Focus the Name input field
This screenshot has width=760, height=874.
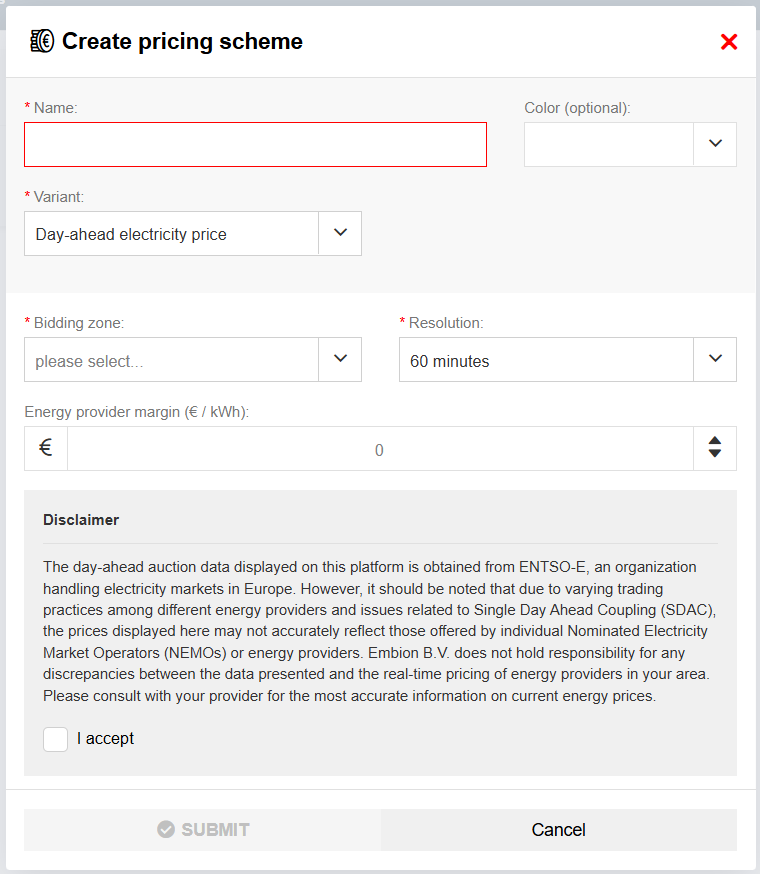255,144
